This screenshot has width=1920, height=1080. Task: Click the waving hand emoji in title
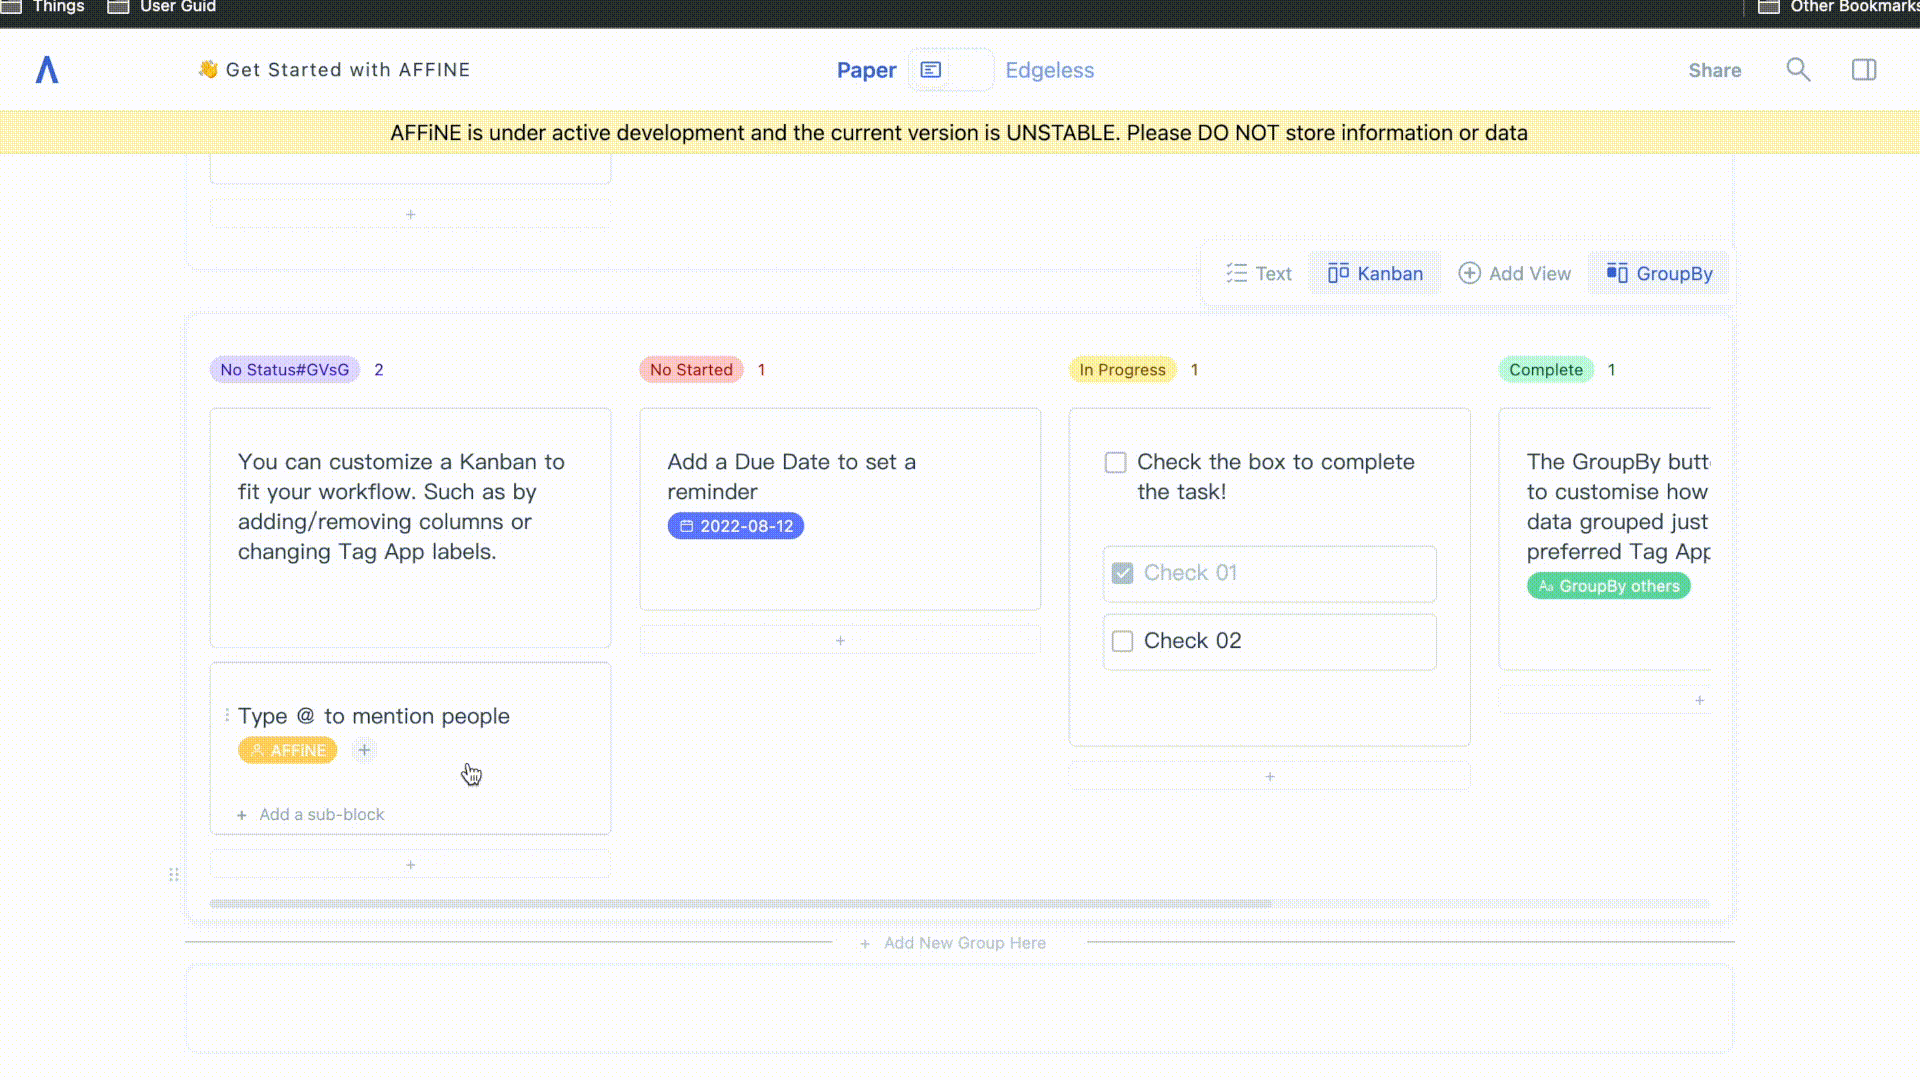click(208, 69)
